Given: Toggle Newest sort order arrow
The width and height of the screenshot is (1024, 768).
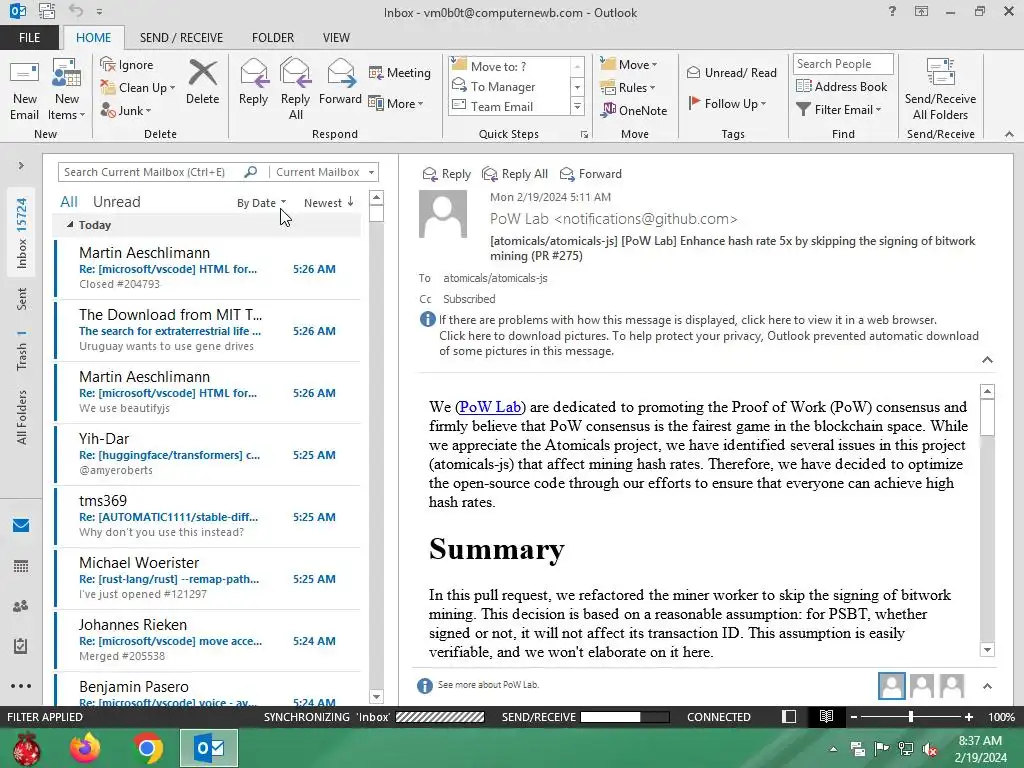Looking at the screenshot, I should point(328,202).
